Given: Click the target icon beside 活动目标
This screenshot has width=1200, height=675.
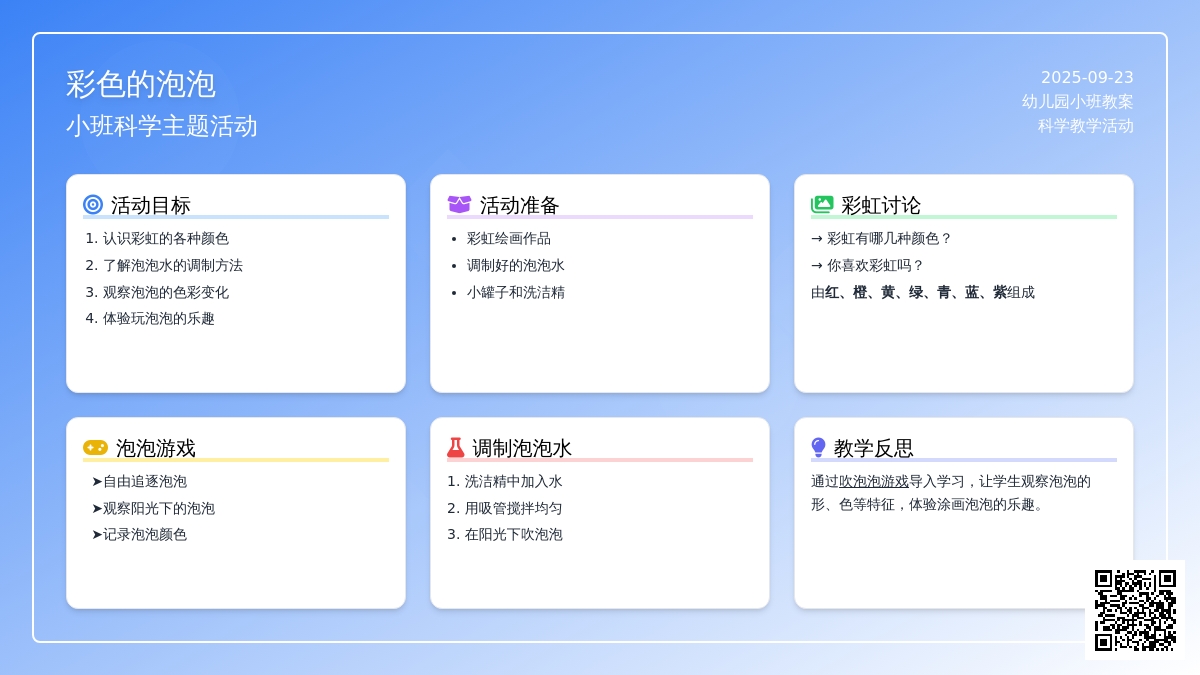Looking at the screenshot, I should (x=93, y=205).
